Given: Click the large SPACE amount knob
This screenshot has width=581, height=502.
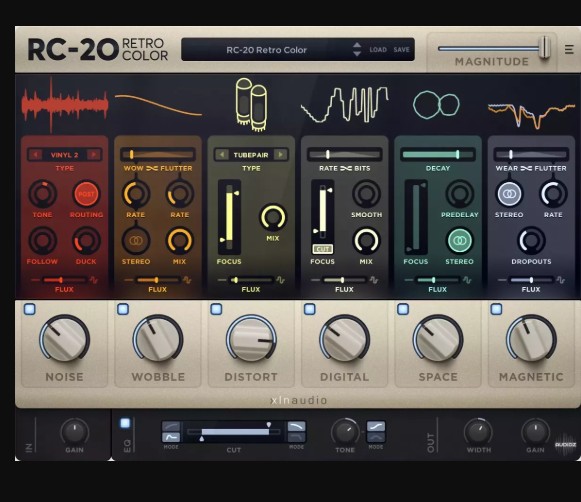Looking at the screenshot, I should pyautogui.click(x=438, y=339).
